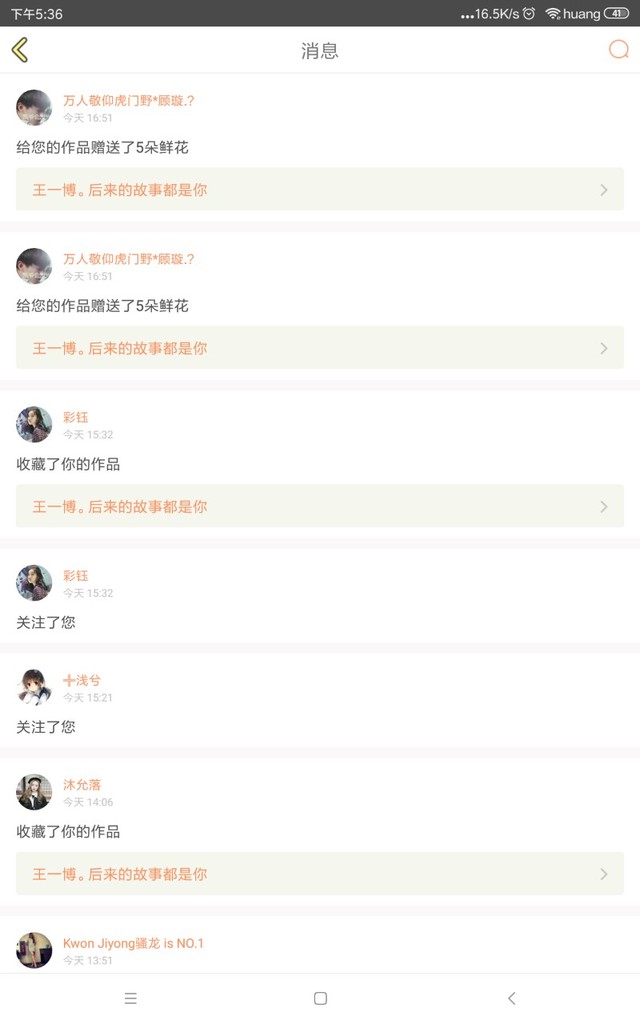Tap username 沐允落
Screen dimensions: 640x1024
pyautogui.click(x=82, y=785)
